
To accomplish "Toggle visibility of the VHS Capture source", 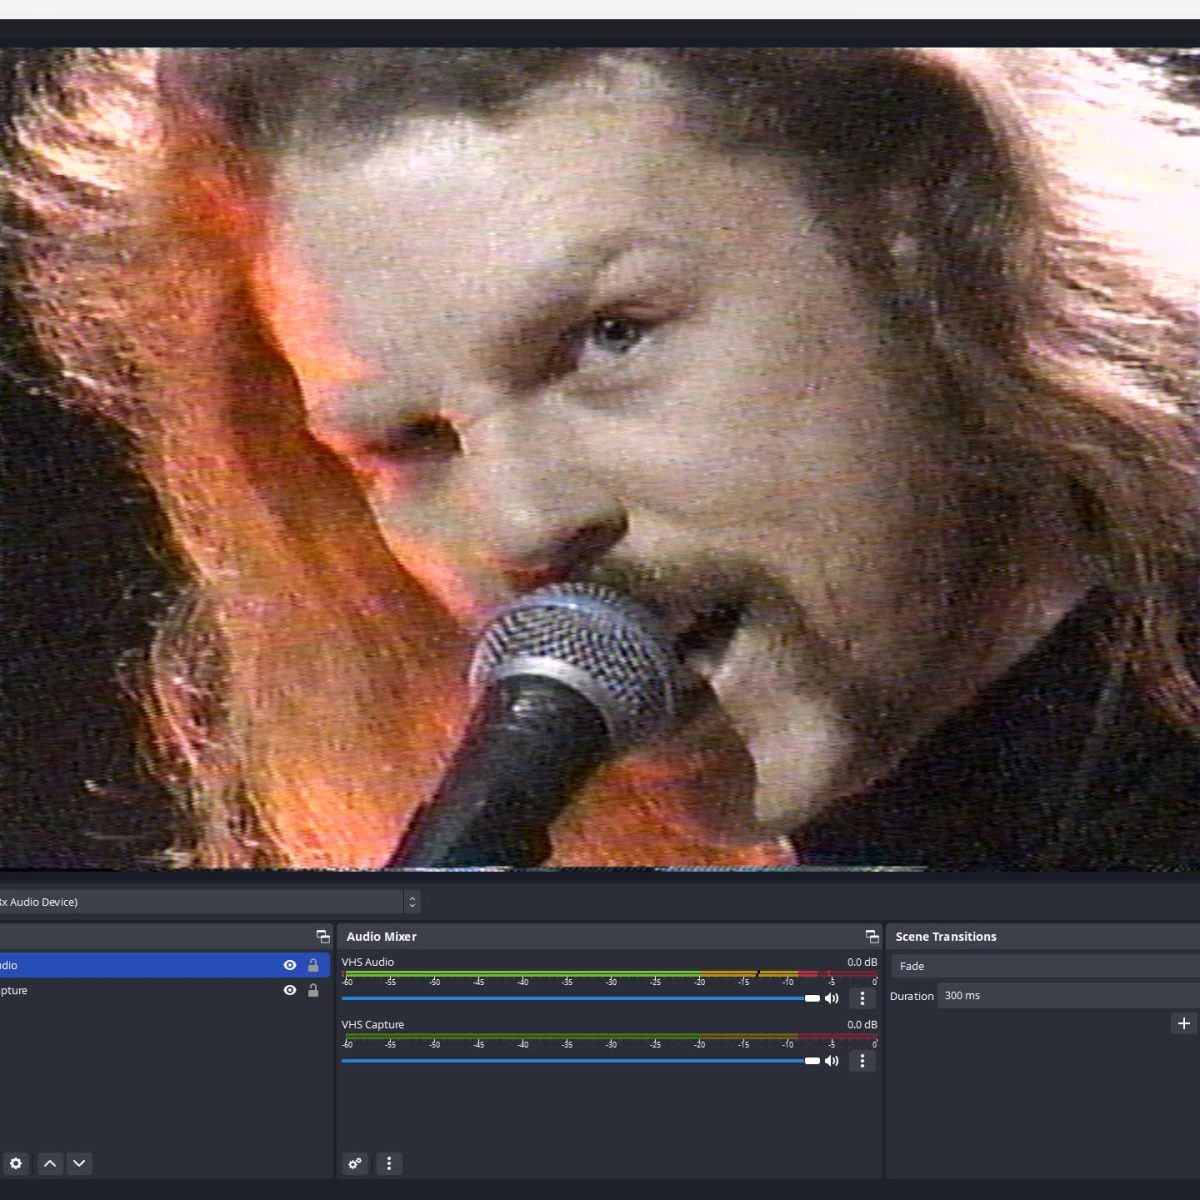I will [x=290, y=990].
